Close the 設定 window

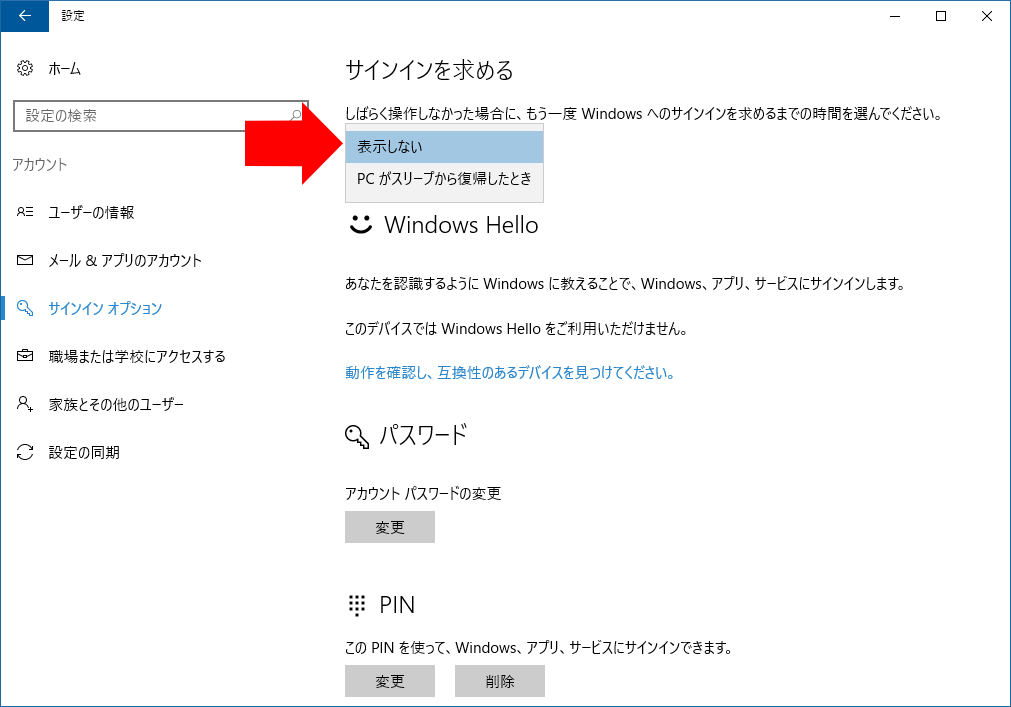click(986, 16)
